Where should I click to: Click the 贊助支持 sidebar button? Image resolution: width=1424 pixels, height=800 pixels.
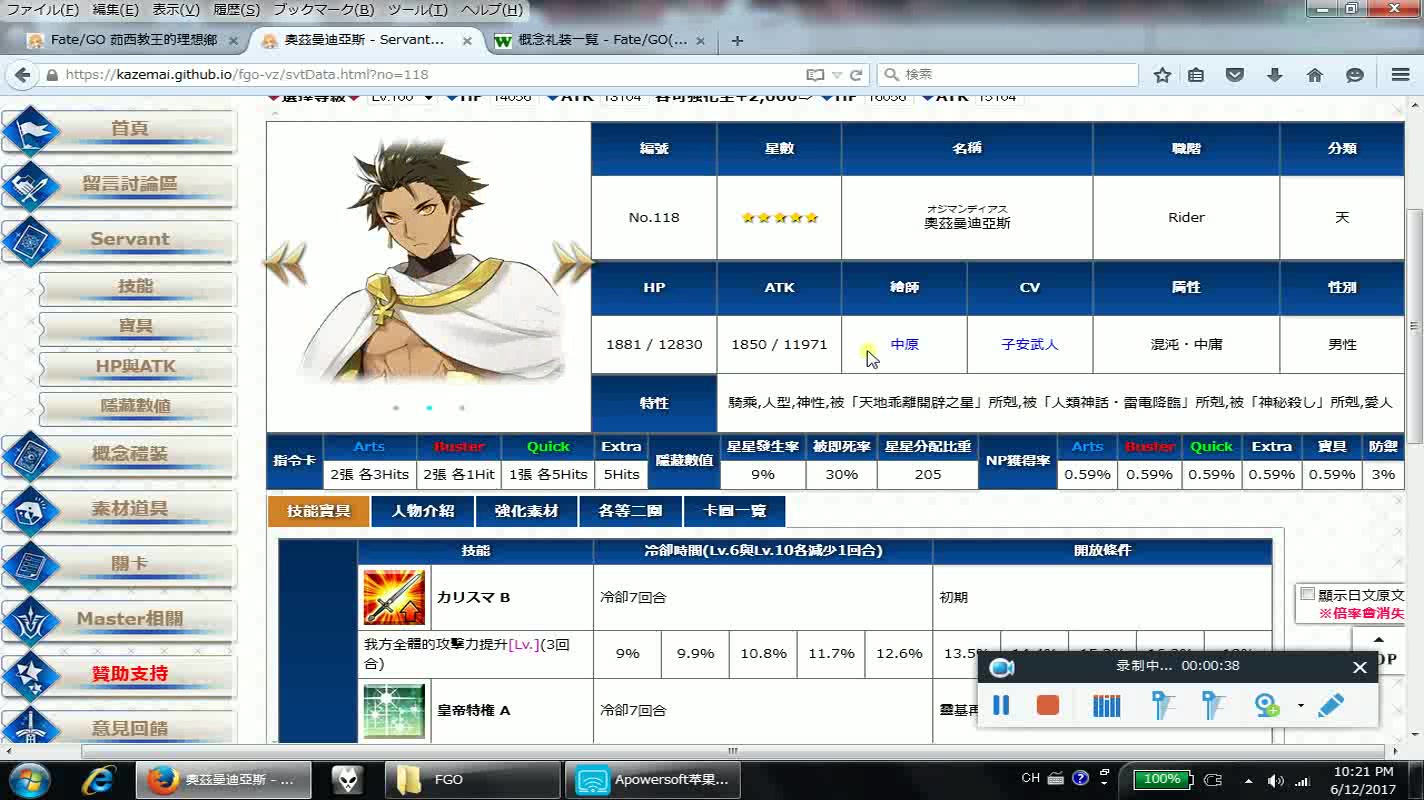pyautogui.click(x=119, y=674)
